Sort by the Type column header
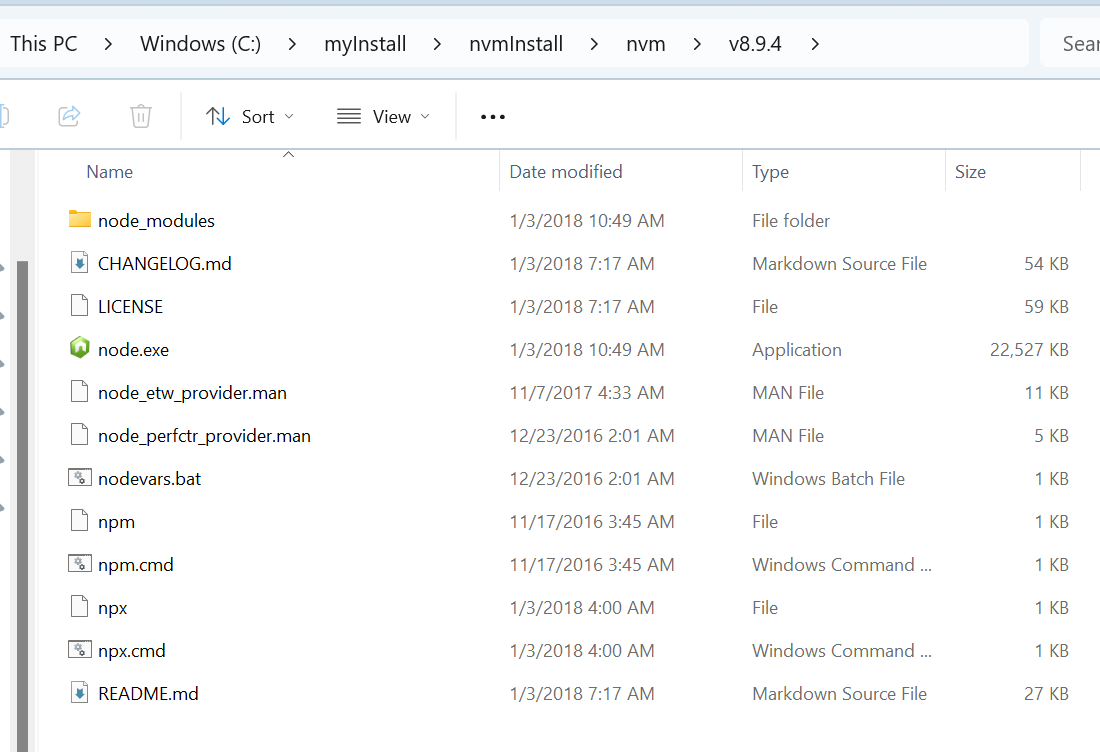This screenshot has width=1100, height=752. (x=770, y=172)
